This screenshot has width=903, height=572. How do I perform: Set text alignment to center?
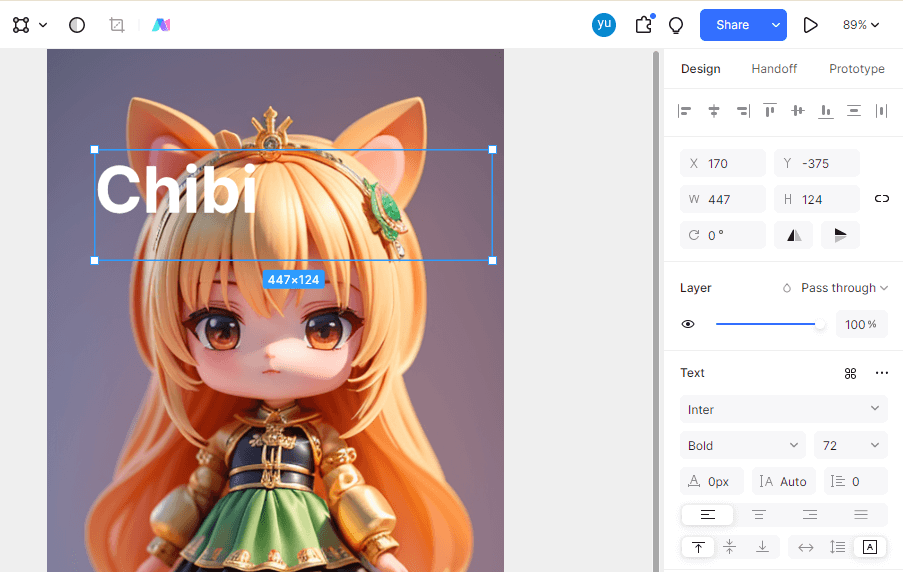[x=759, y=514]
